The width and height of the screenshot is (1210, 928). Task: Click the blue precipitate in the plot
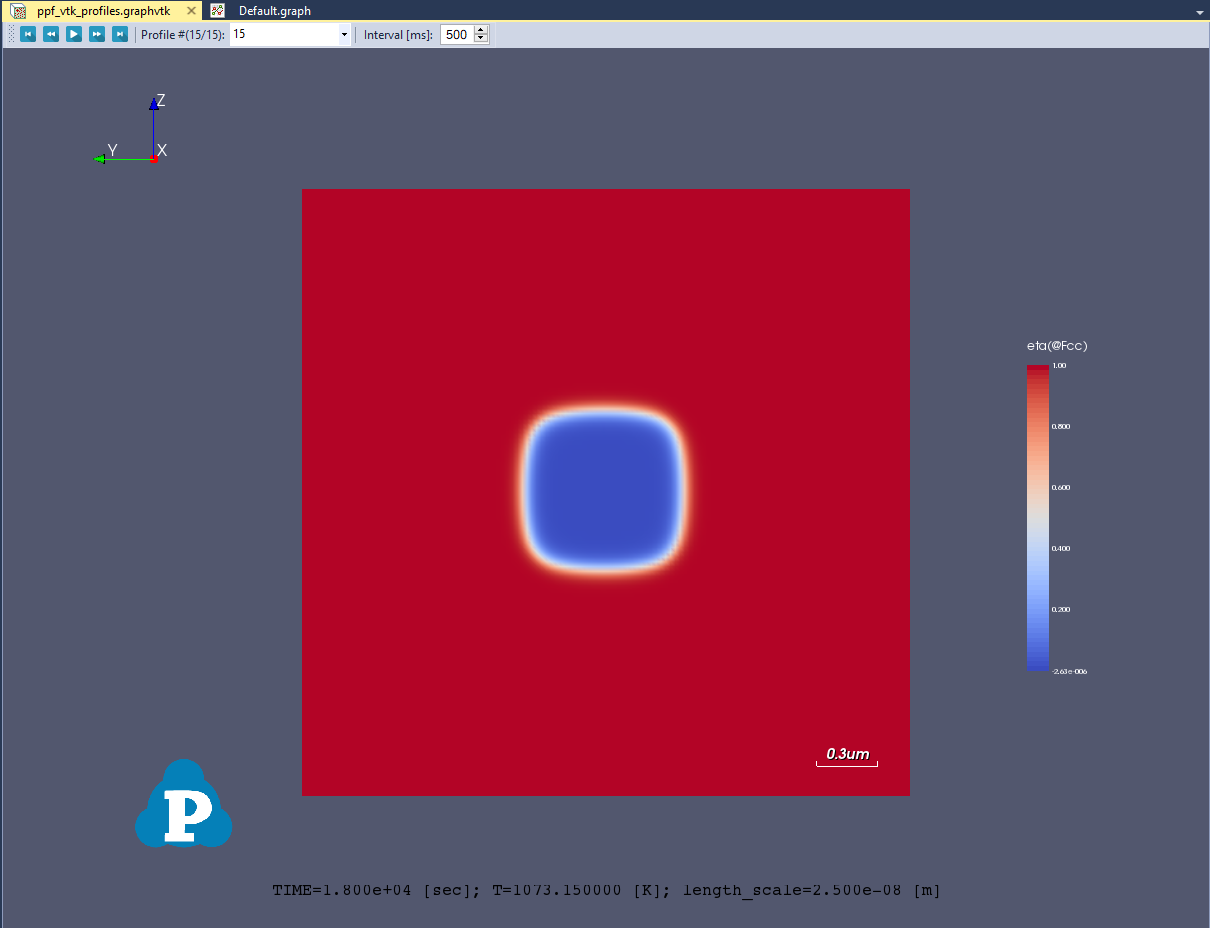604,489
